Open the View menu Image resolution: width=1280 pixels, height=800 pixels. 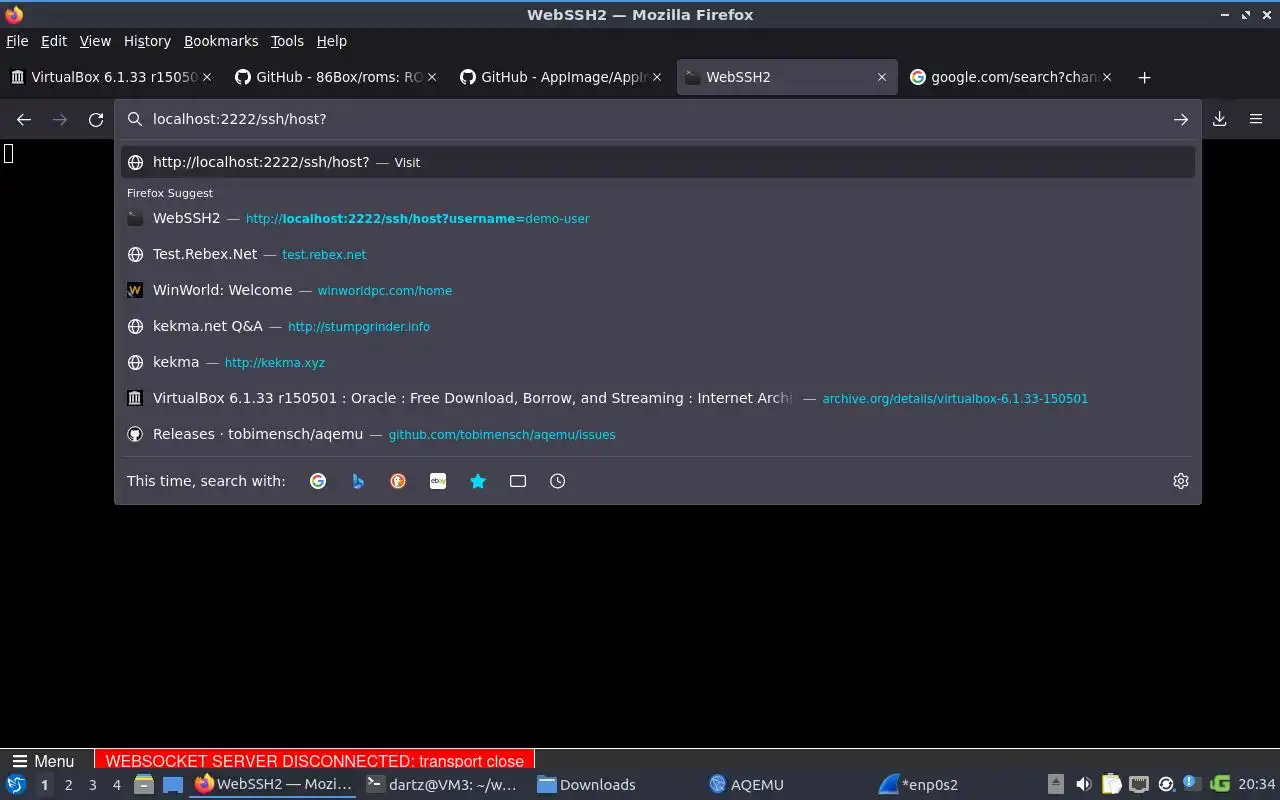95,41
